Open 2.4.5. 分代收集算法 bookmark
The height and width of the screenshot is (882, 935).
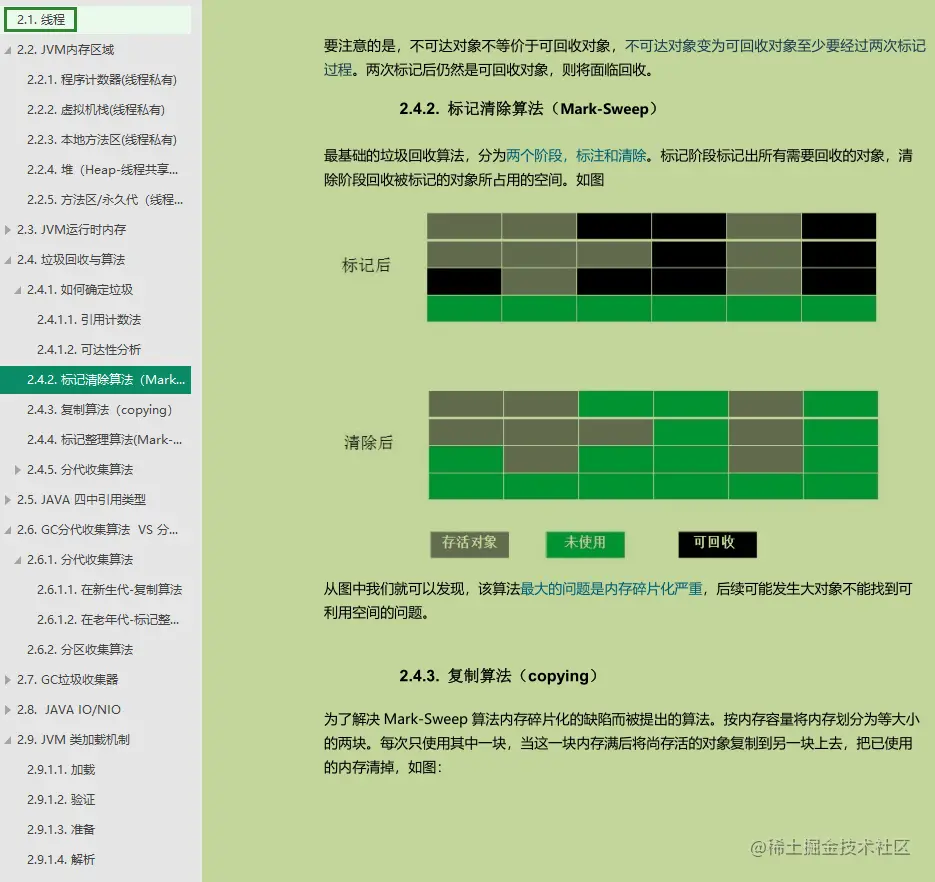click(80, 470)
